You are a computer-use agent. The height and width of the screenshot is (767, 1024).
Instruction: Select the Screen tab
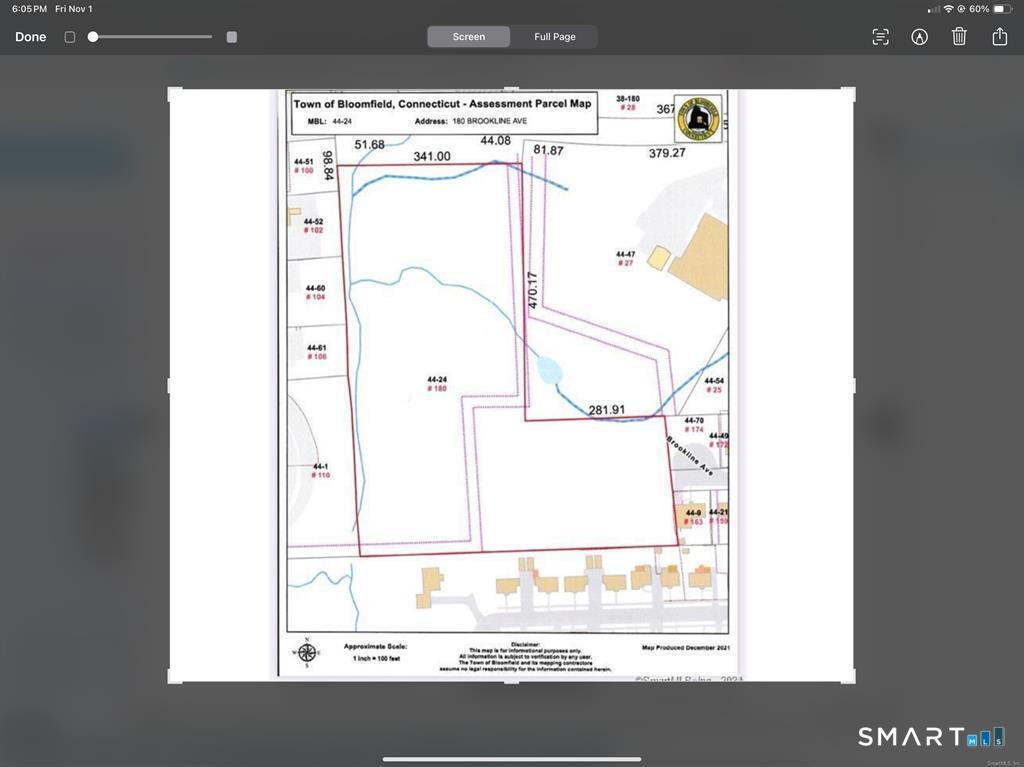tap(469, 37)
